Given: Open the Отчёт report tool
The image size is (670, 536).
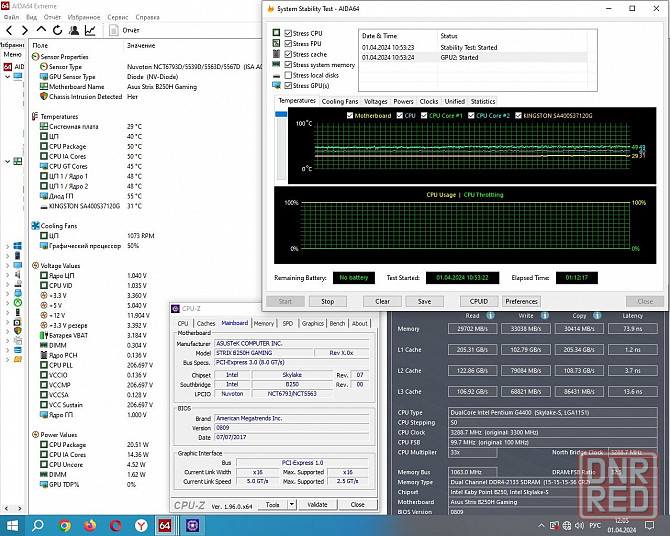Looking at the screenshot, I should (124, 30).
